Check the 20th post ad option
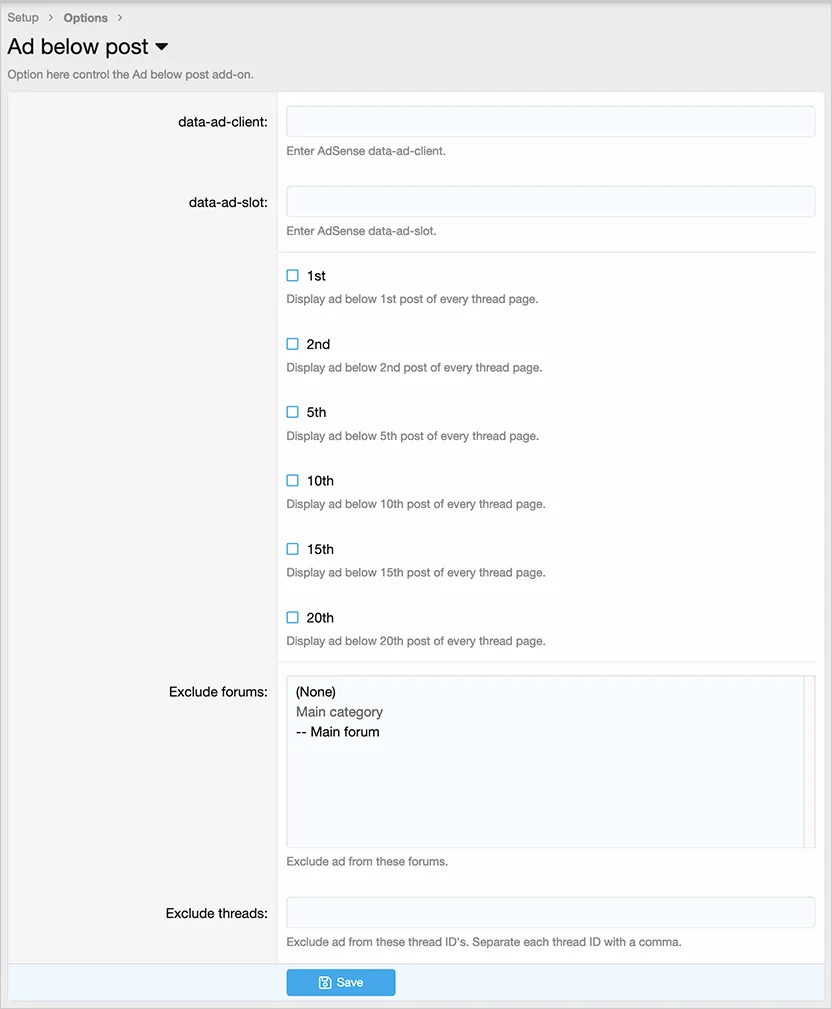The height and width of the screenshot is (1009, 832). coord(293,618)
